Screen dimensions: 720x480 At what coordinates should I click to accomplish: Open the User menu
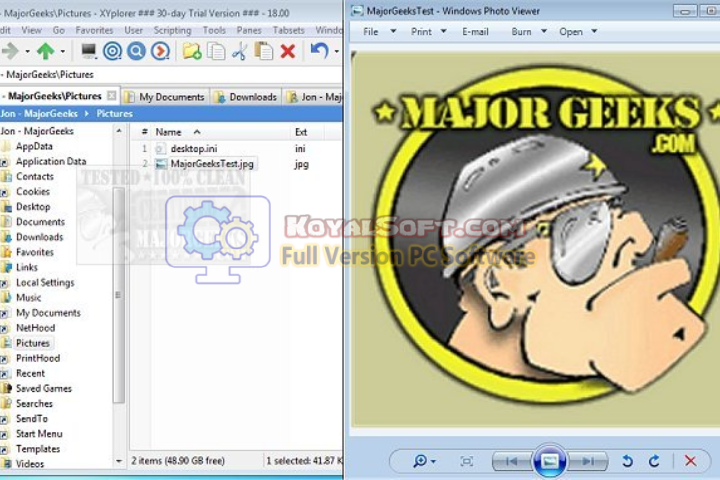133,30
